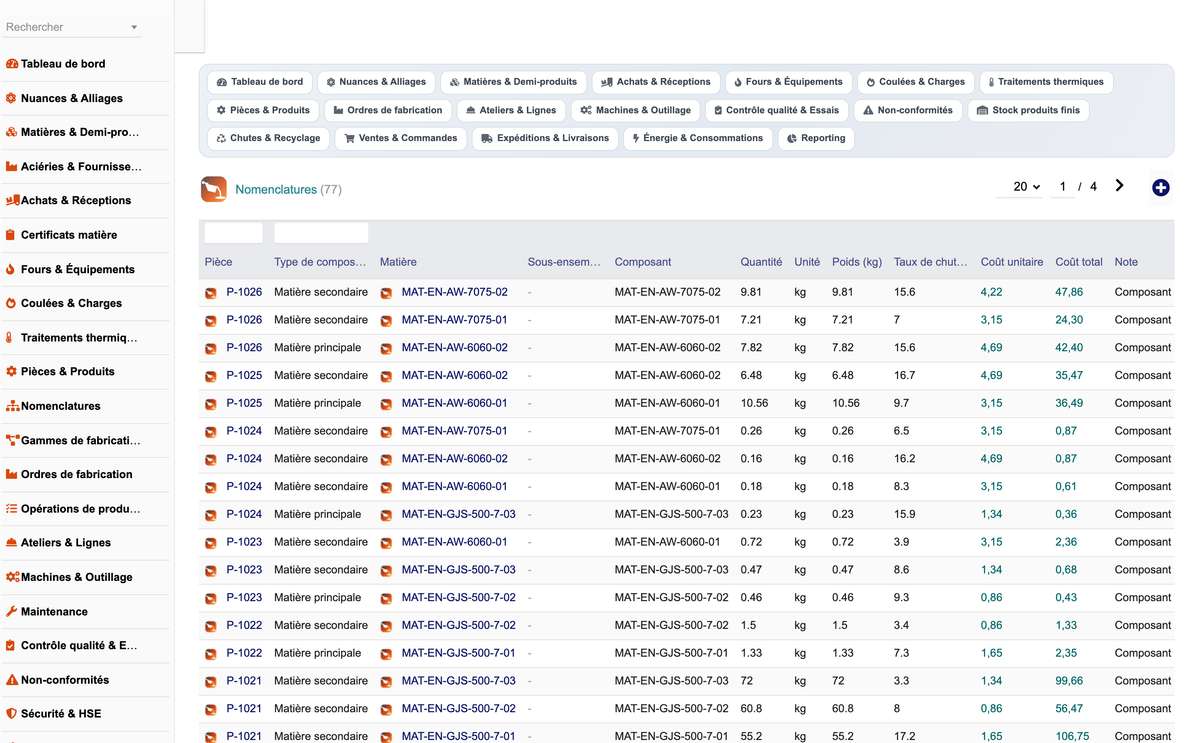Click Ordres de fabrication icon in sidebar

(x=12, y=474)
